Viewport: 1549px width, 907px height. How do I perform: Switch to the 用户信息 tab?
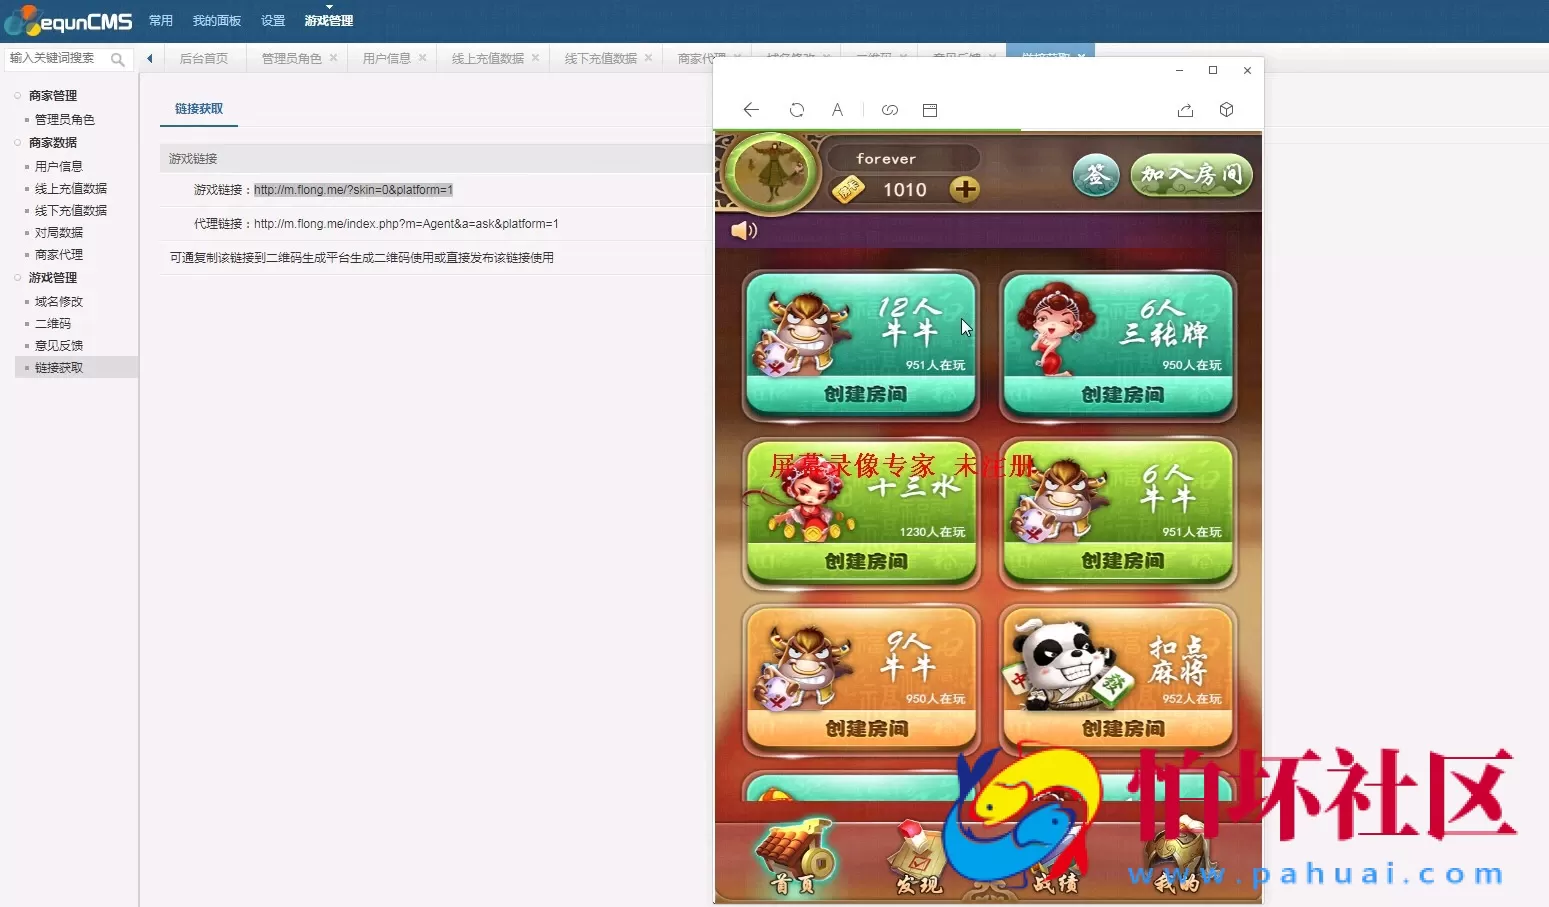point(385,58)
